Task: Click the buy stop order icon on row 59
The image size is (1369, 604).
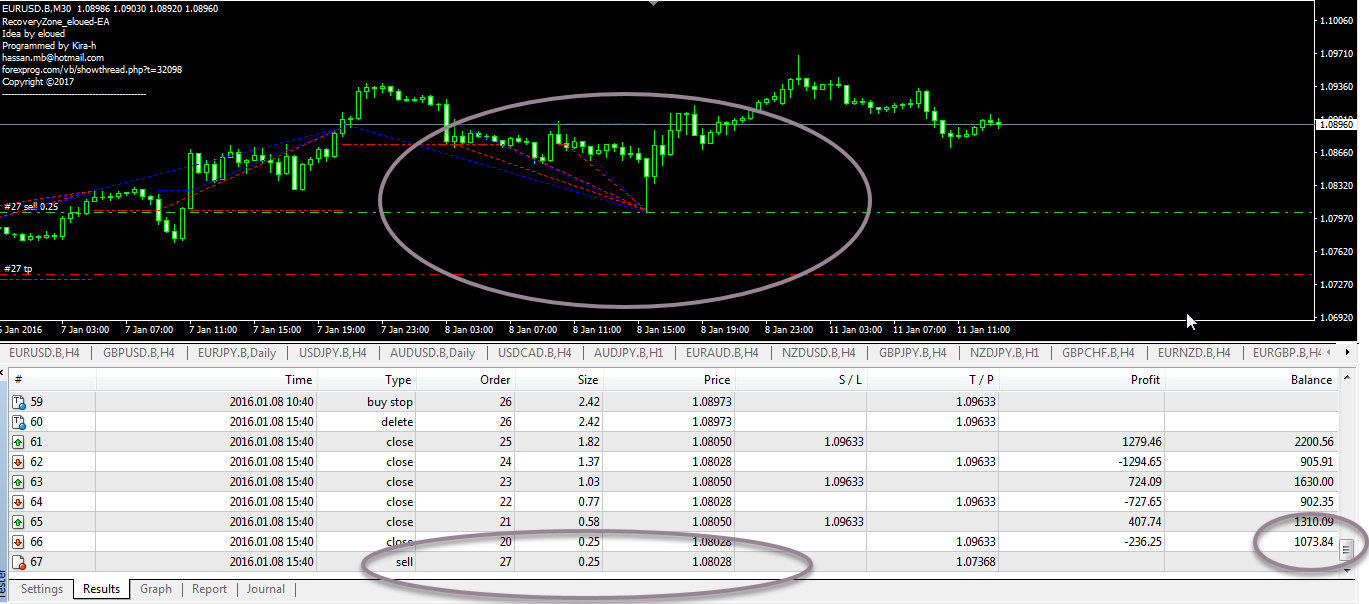Action: pyautogui.click(x=18, y=402)
